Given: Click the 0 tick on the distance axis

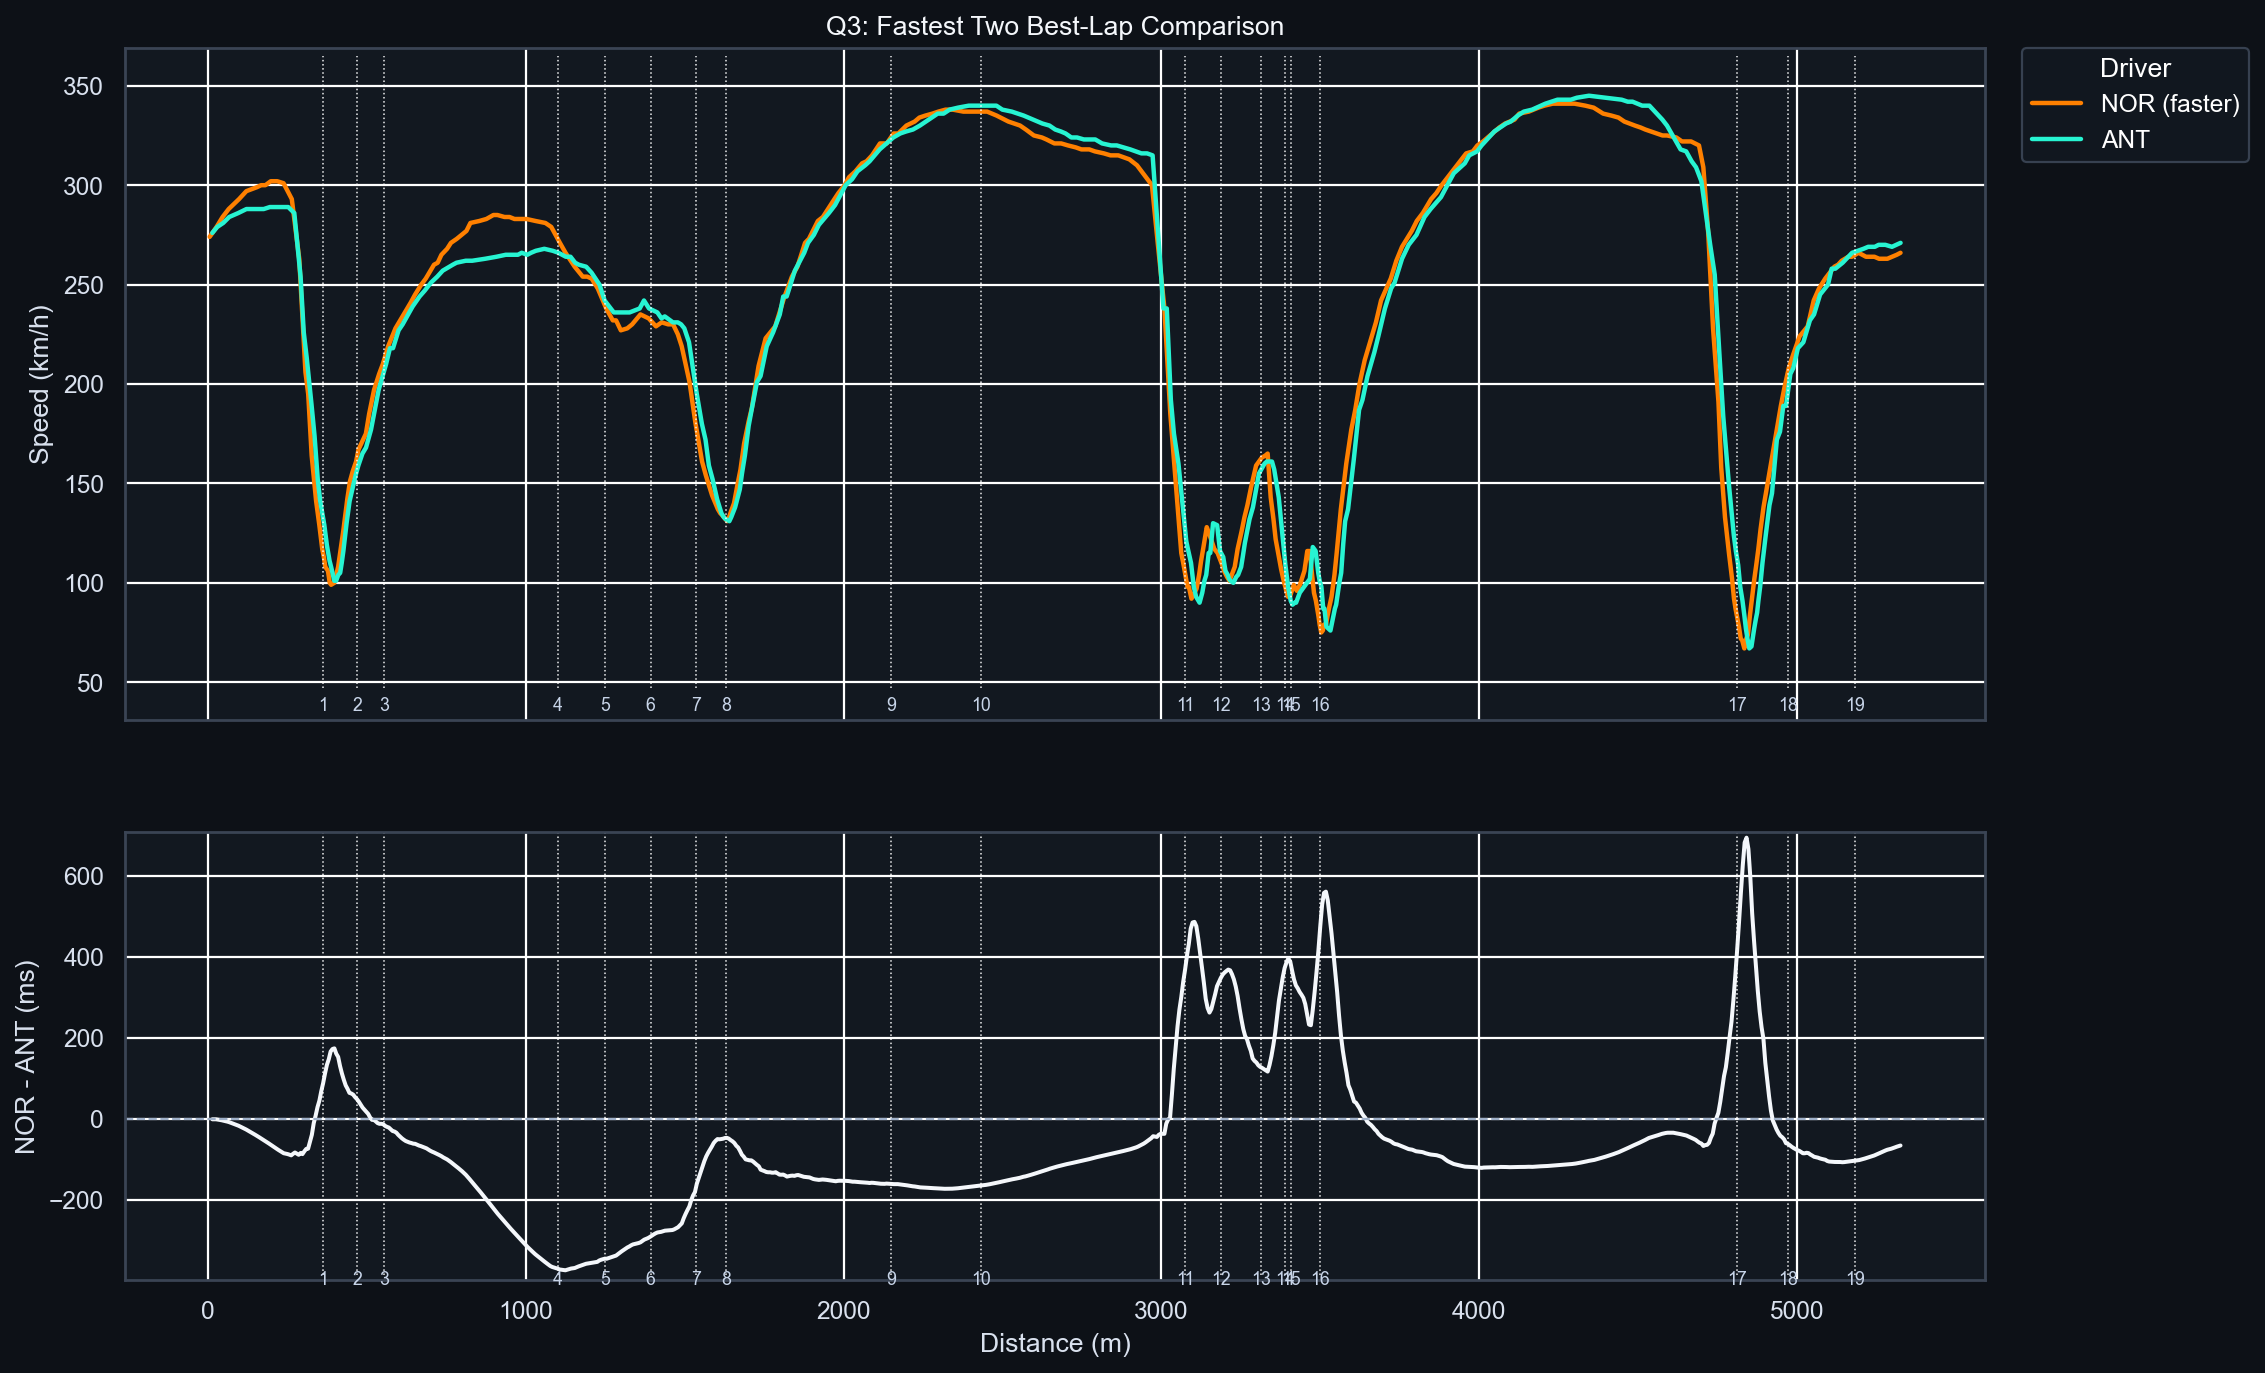Looking at the screenshot, I should [x=208, y=1311].
